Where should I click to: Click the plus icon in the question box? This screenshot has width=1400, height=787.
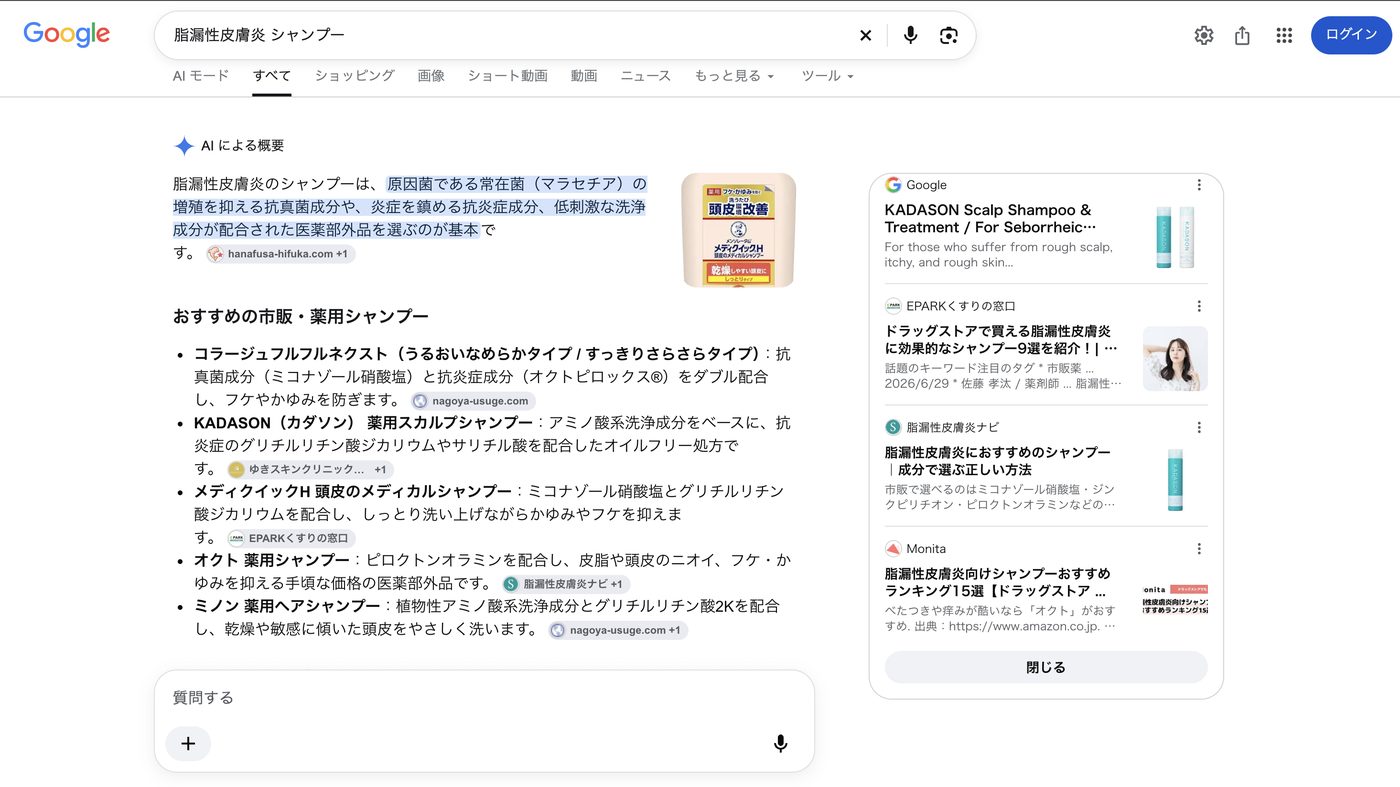tap(188, 743)
